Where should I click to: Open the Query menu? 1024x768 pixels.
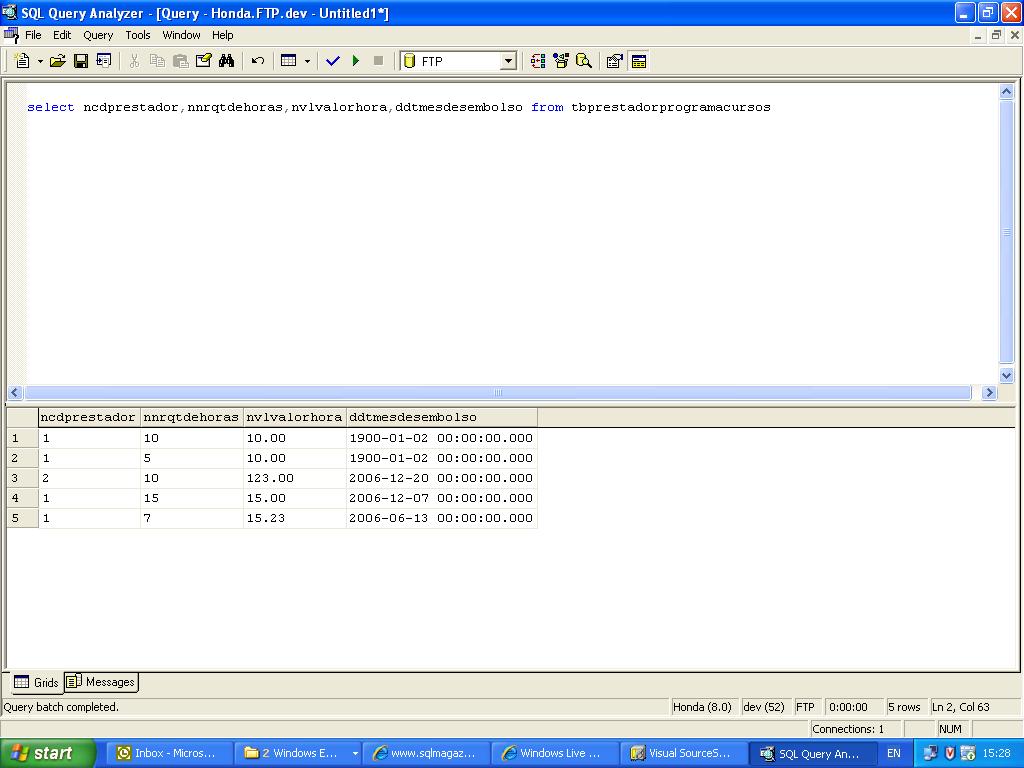(98, 35)
